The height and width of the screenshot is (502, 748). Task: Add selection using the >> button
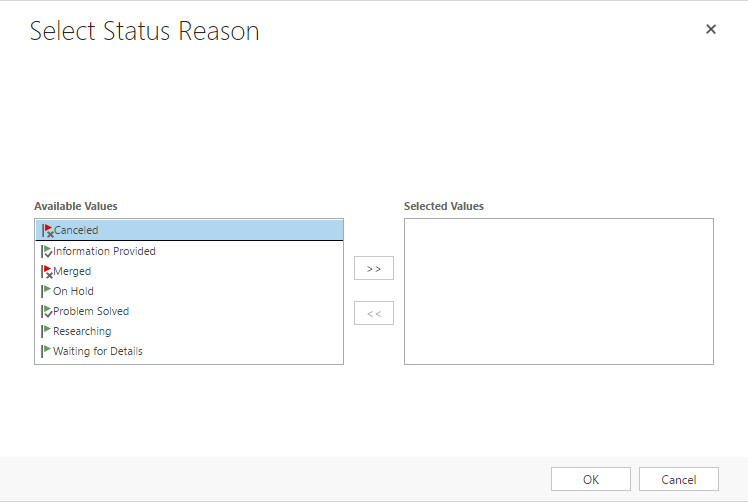coord(374,268)
